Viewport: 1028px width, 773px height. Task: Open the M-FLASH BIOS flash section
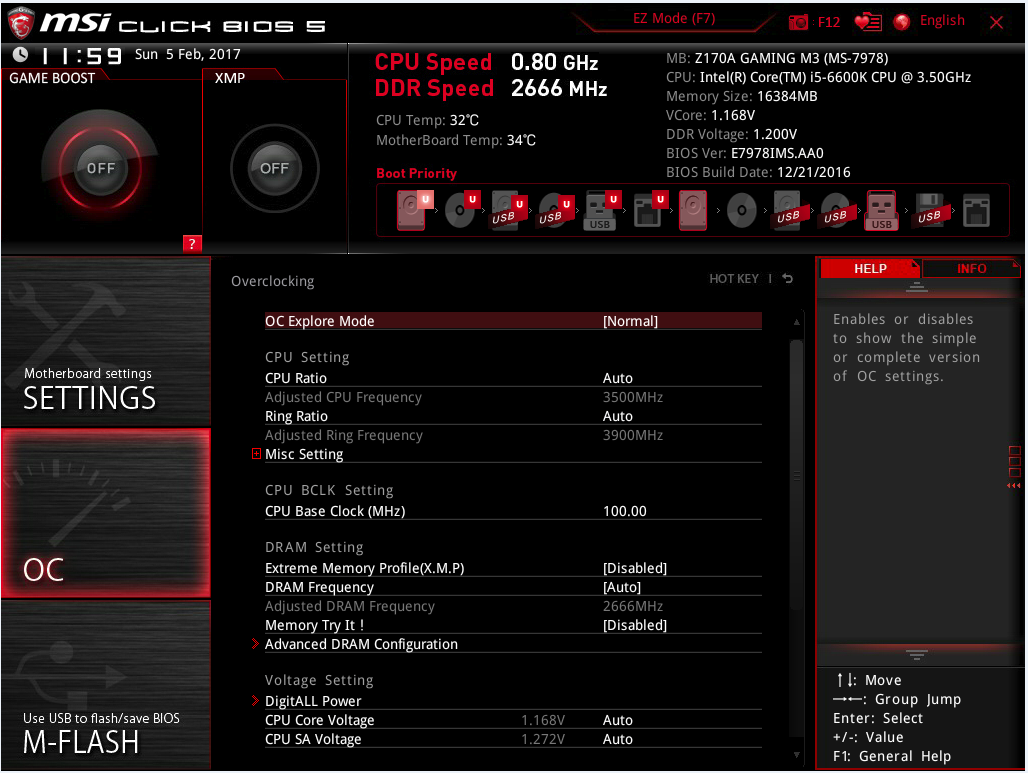coord(106,685)
